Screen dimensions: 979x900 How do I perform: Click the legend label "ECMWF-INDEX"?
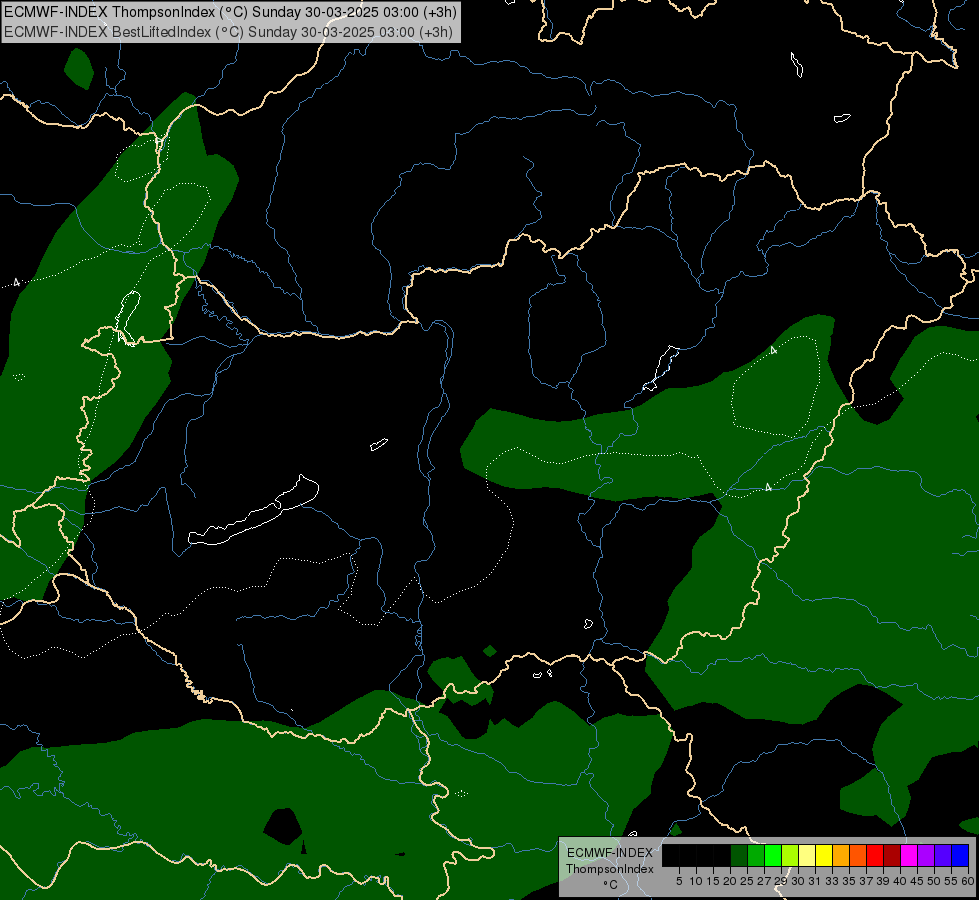point(610,853)
